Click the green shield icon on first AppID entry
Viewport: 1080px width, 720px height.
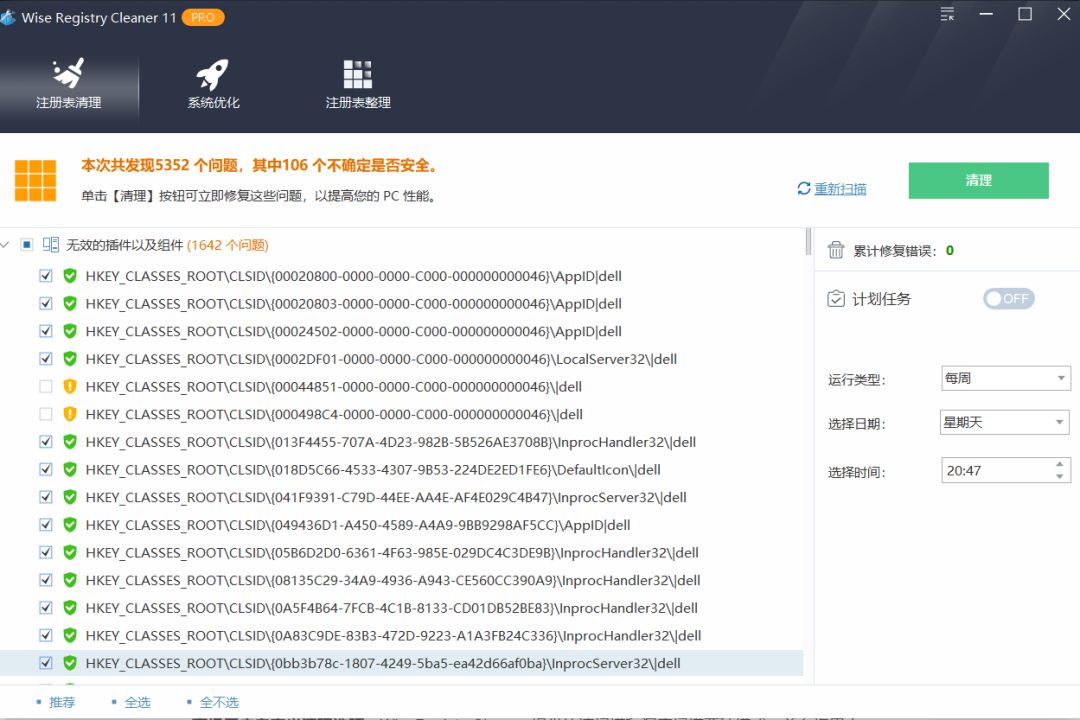(x=68, y=275)
